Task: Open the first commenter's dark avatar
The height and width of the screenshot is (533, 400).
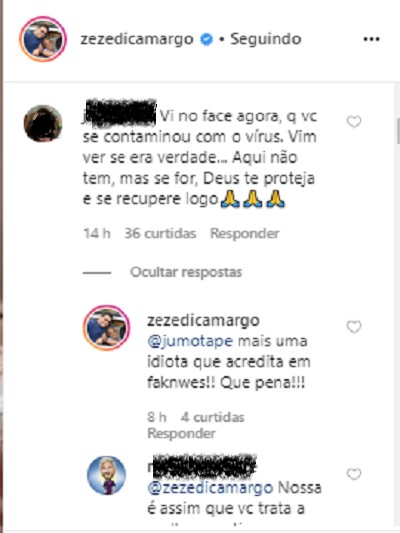Action: (x=43, y=123)
